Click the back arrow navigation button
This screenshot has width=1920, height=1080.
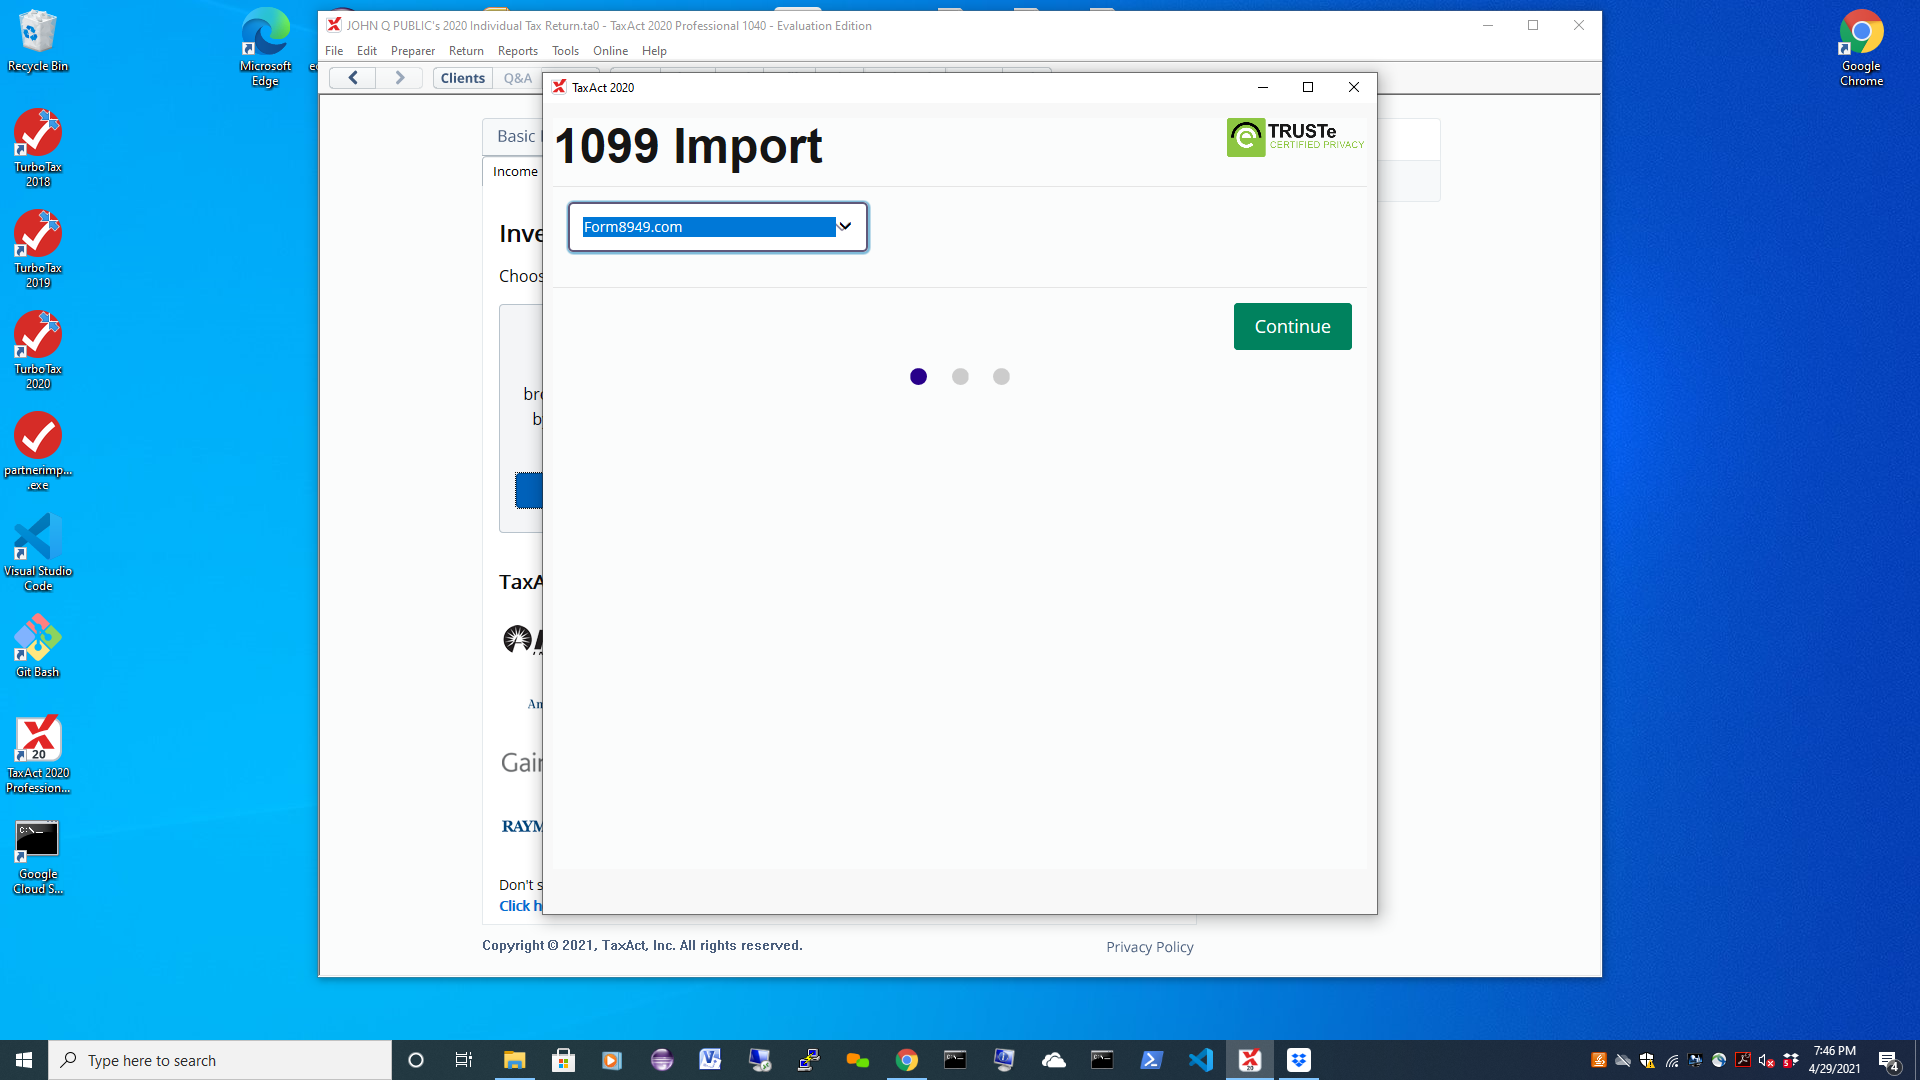click(x=353, y=78)
